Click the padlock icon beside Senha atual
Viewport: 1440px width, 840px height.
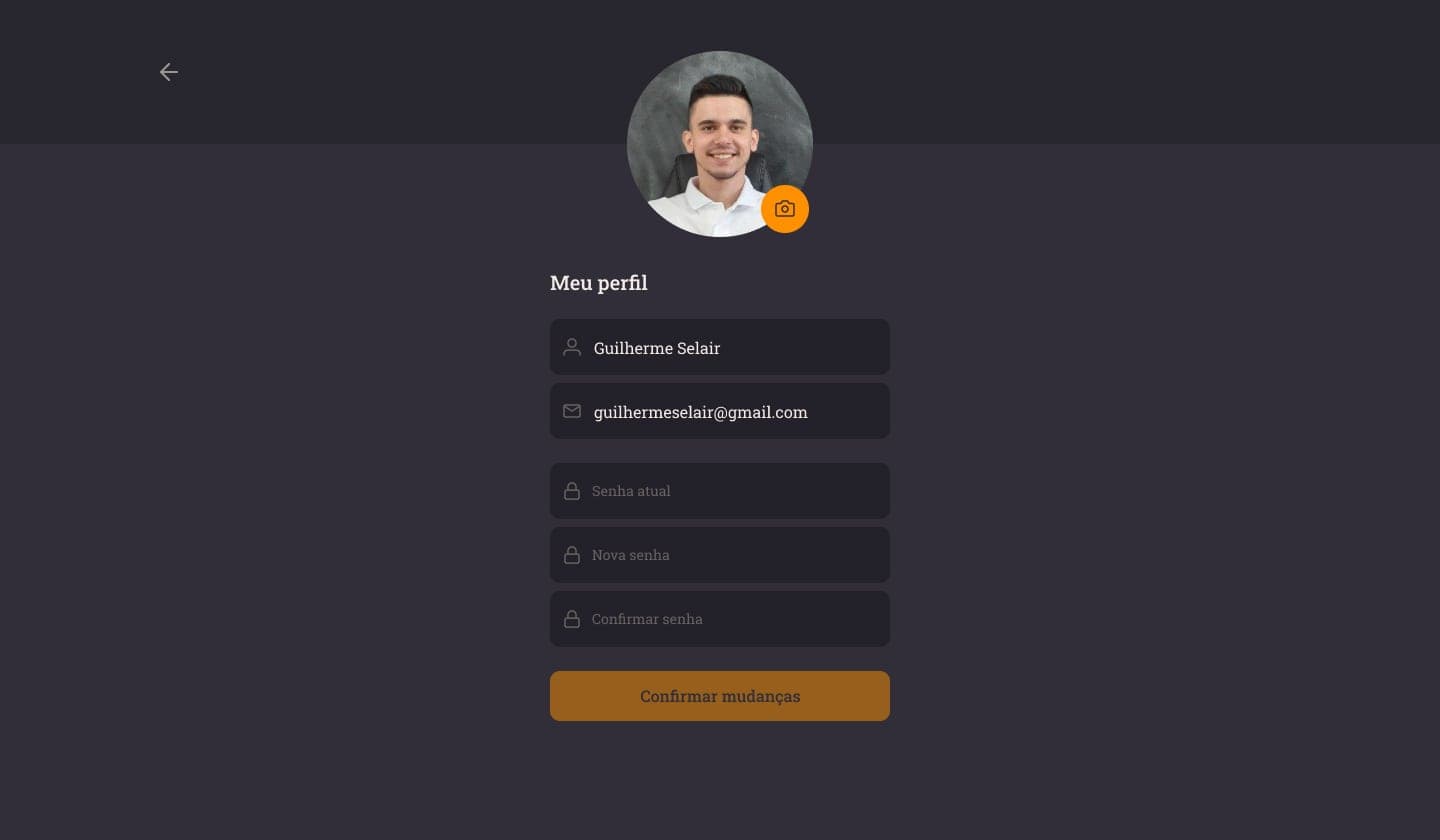[x=572, y=491]
